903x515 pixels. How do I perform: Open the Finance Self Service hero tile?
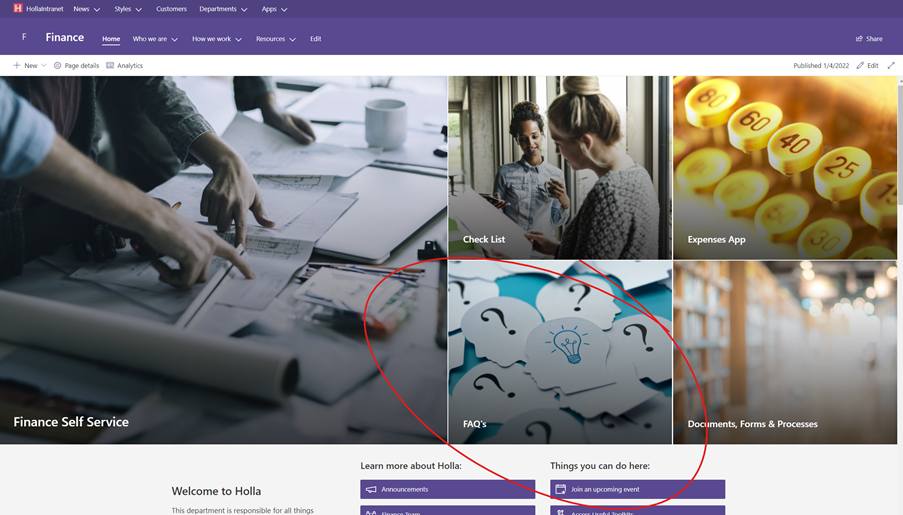click(223, 260)
